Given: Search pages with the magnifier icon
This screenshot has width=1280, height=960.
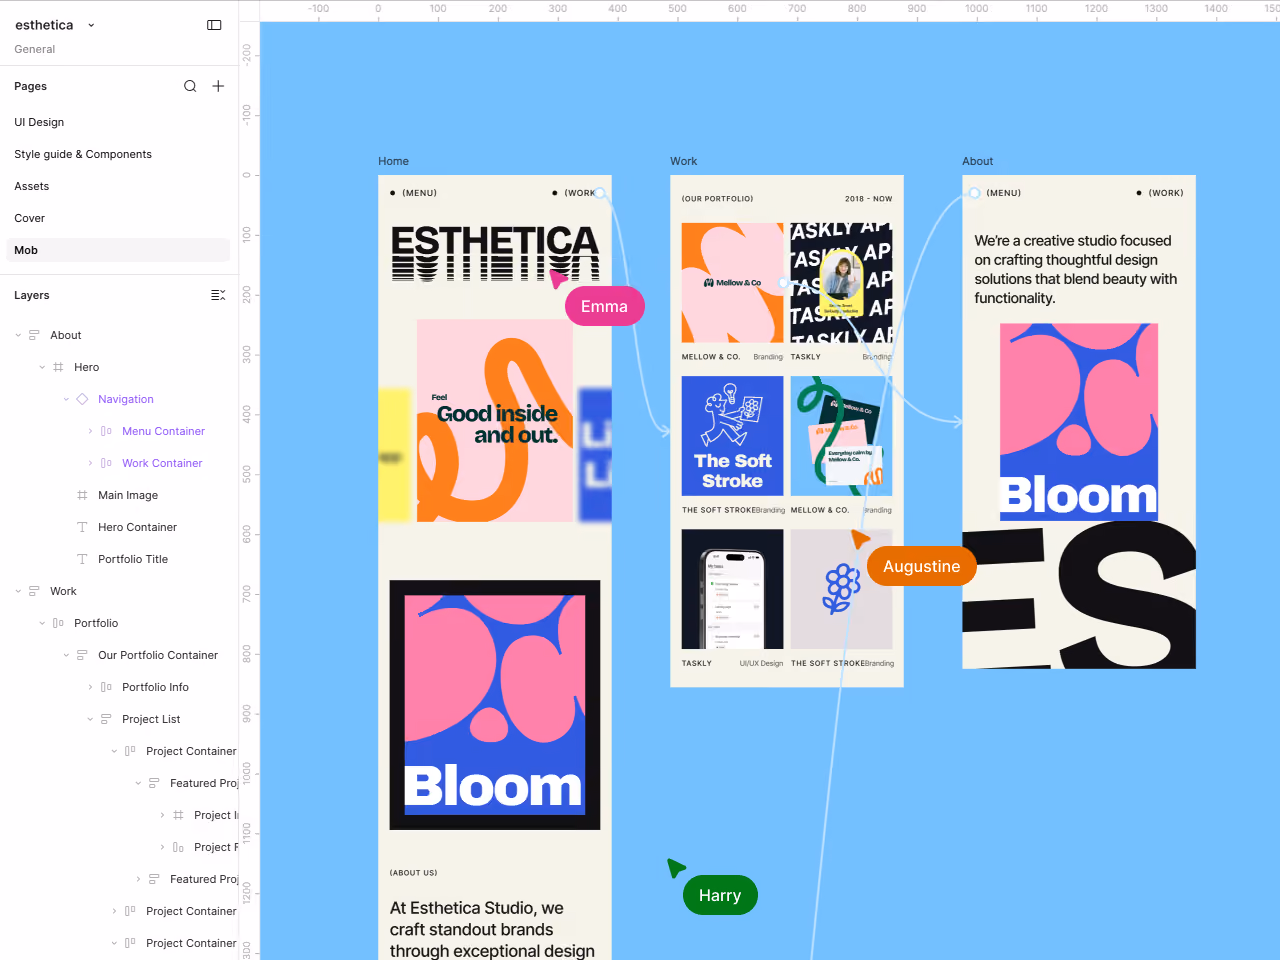Looking at the screenshot, I should 190,86.
